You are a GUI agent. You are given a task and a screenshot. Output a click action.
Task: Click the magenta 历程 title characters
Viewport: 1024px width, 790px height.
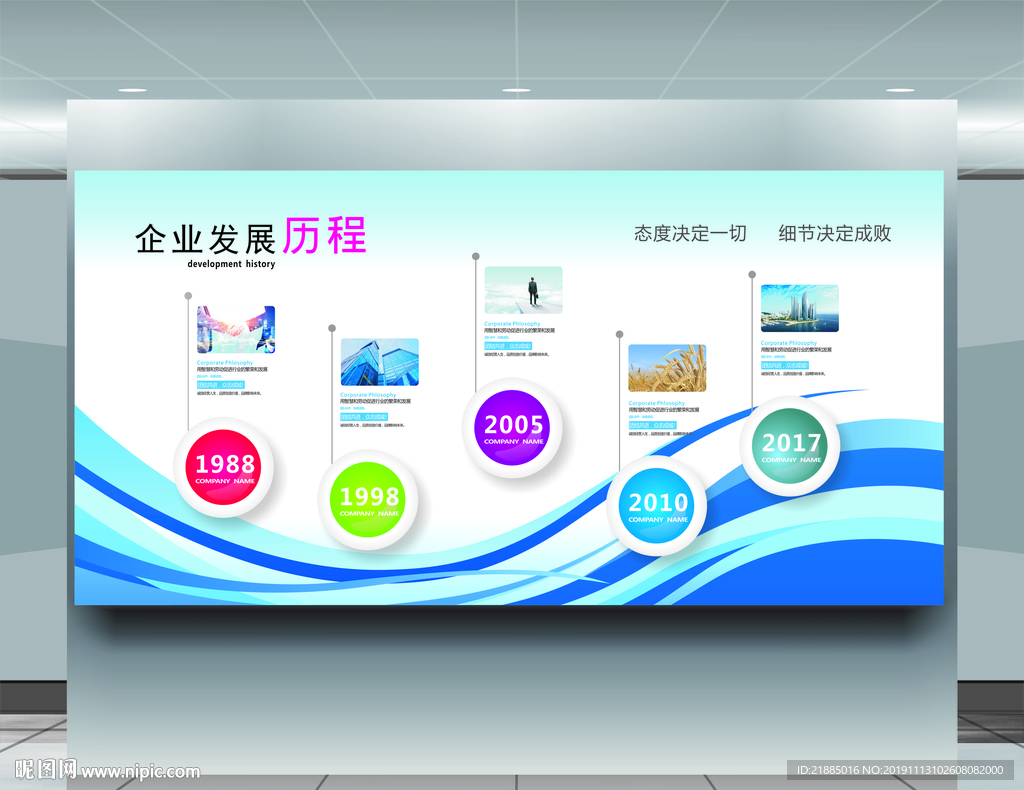(325, 235)
